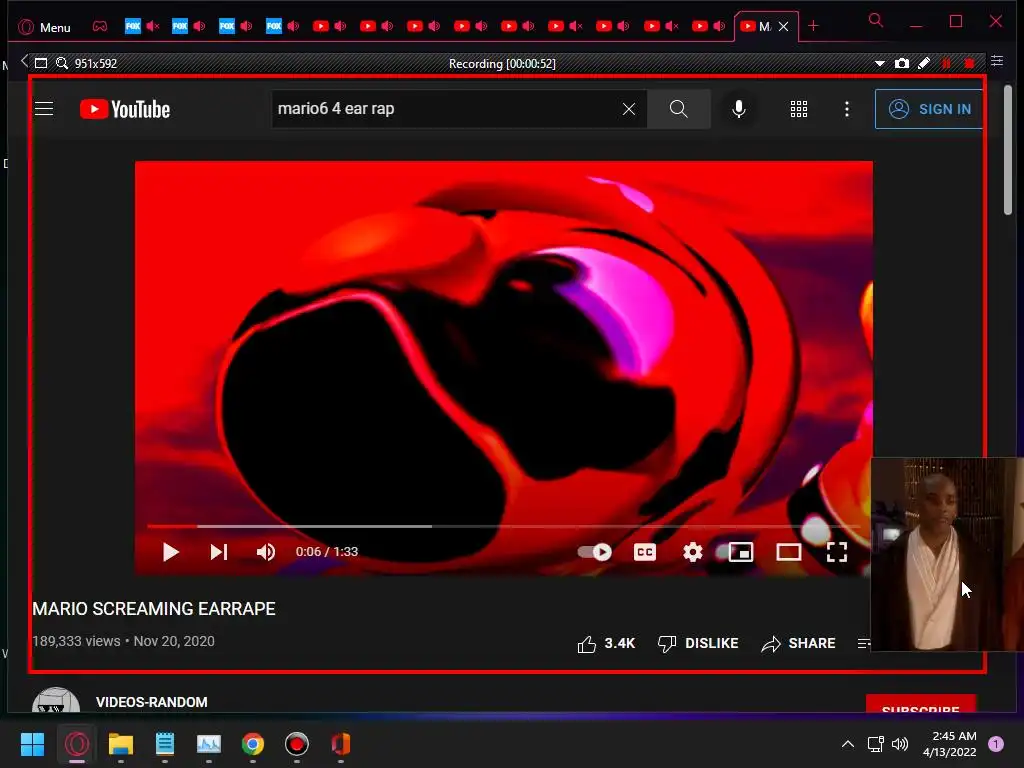1024x768 pixels.
Task: Click the video title MARIO SCREAMING EARRAPE
Action: tap(154, 609)
